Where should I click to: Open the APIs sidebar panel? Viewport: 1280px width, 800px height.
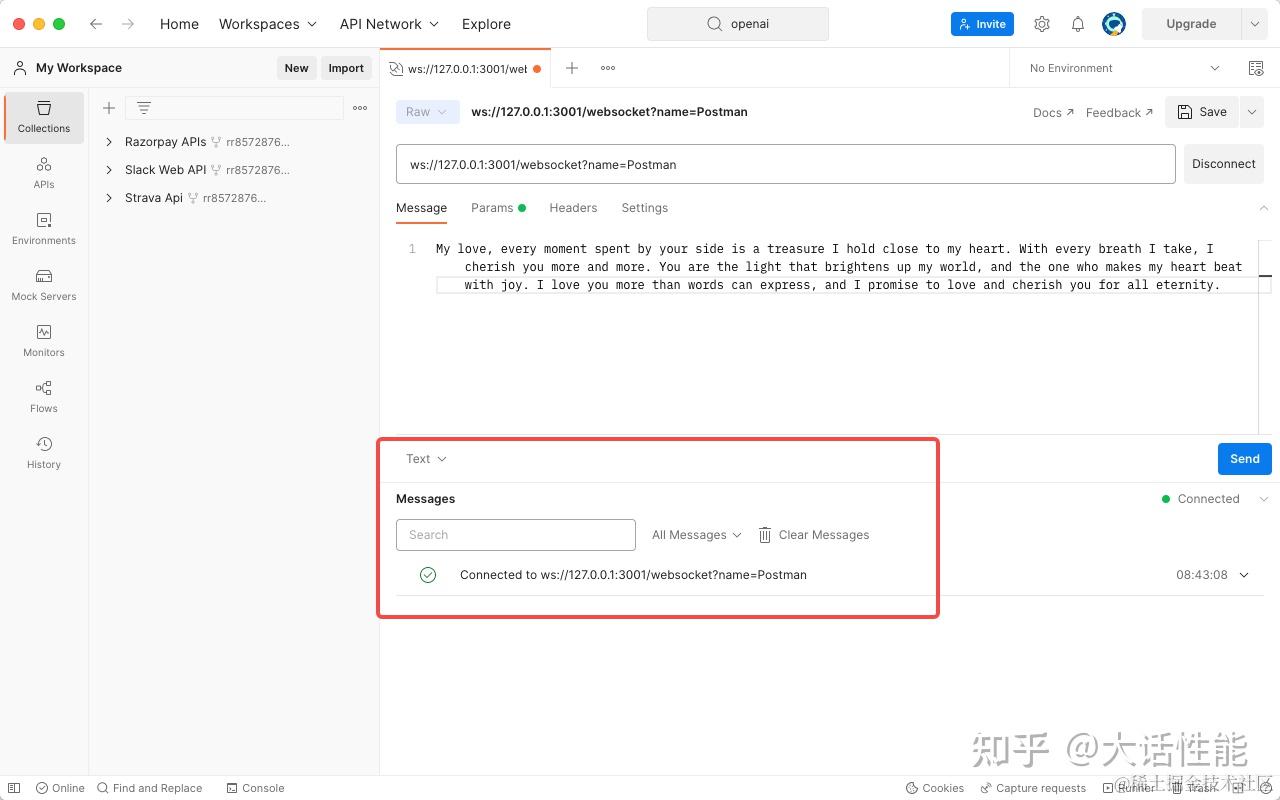[43, 172]
